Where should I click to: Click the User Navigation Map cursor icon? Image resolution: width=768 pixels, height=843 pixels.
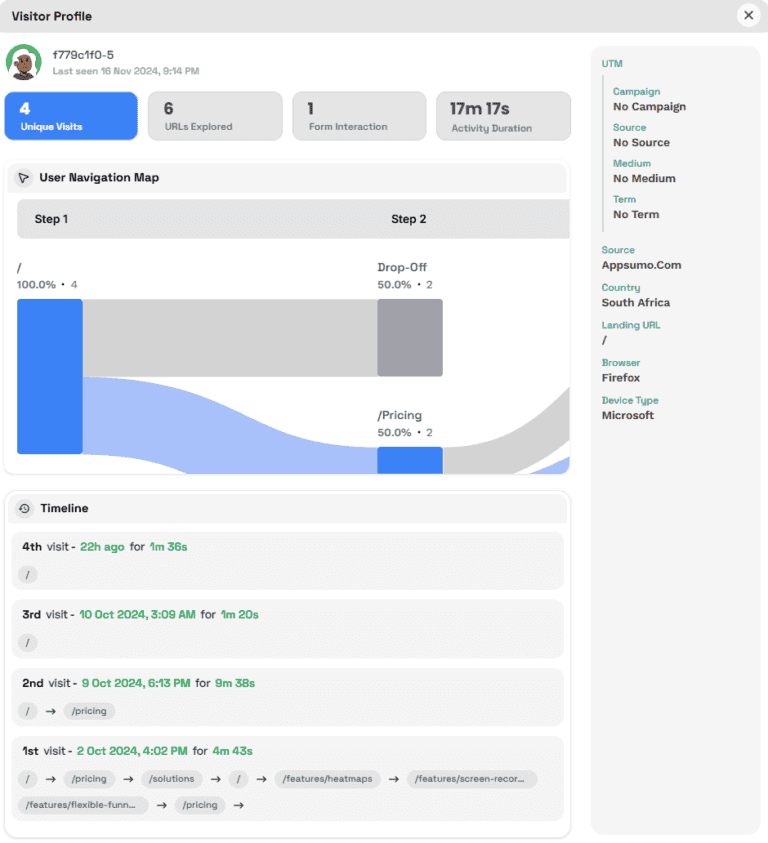pos(23,178)
